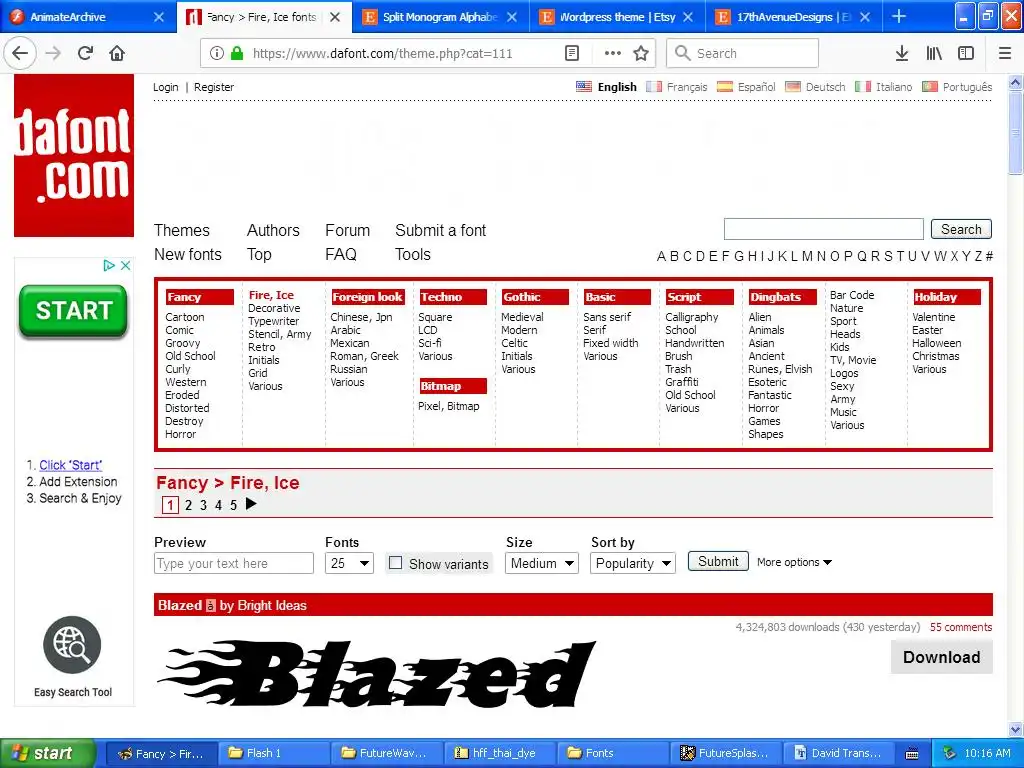Open the Size Medium dropdown
This screenshot has width=1024, height=768.
[x=542, y=563]
